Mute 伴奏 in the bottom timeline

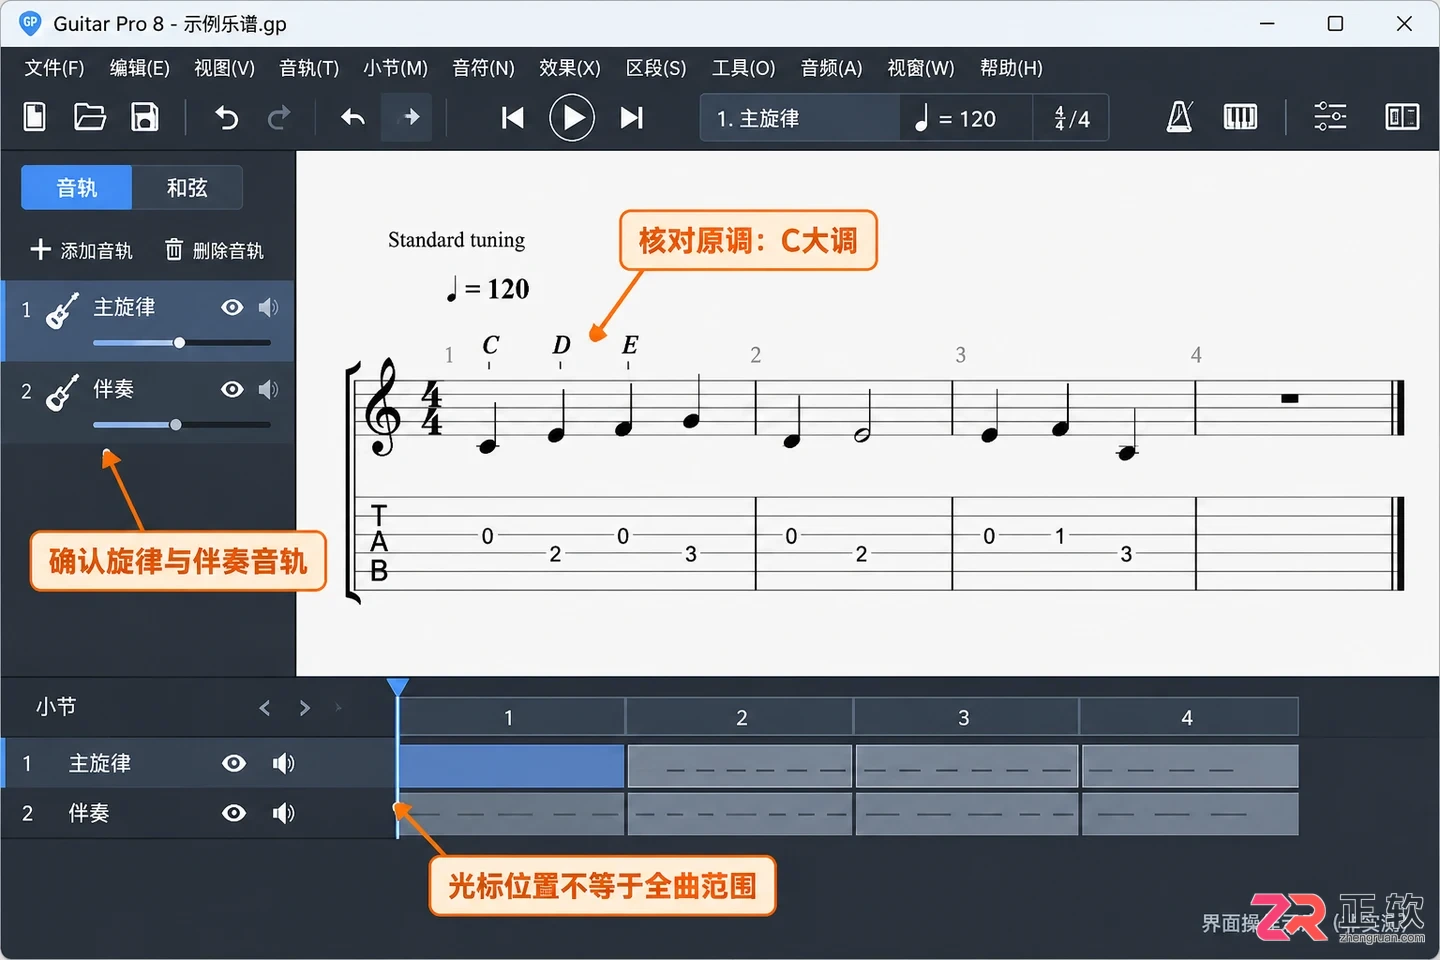[x=284, y=813]
